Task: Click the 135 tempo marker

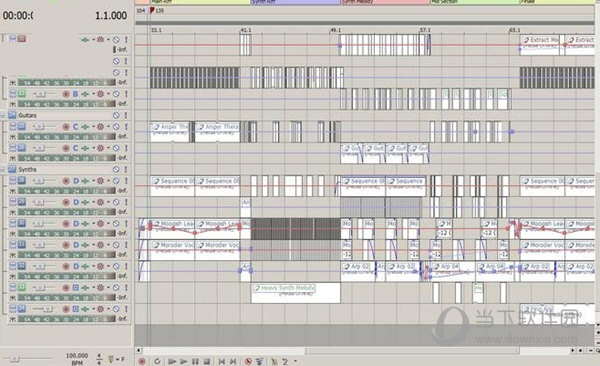Action: [x=157, y=11]
